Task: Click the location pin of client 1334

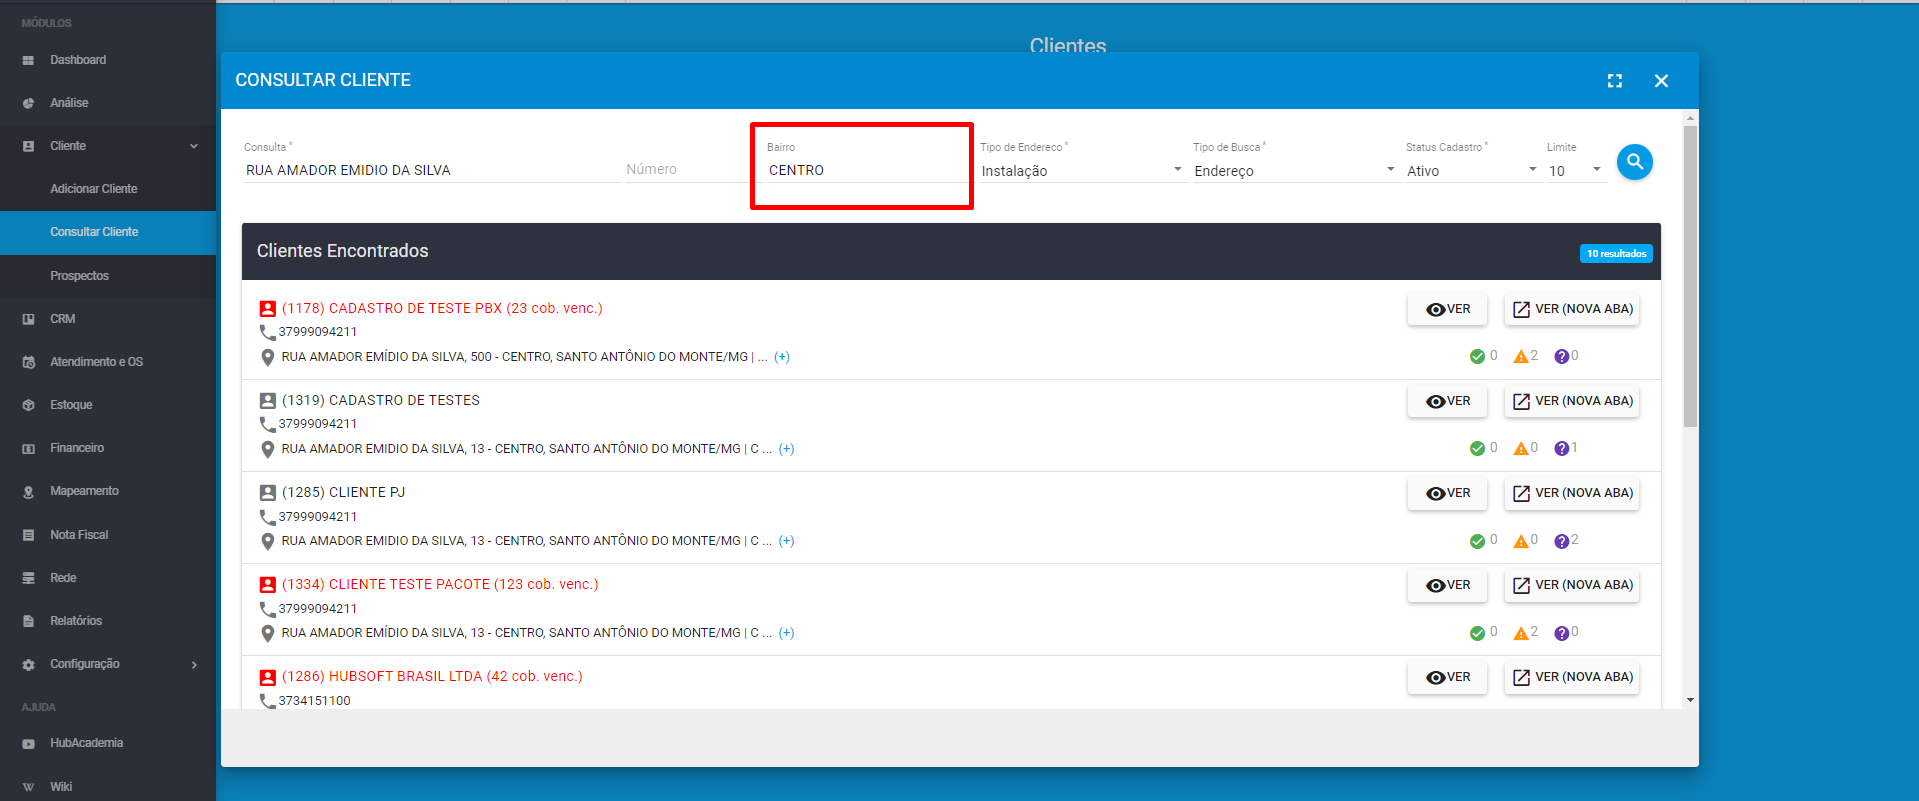Action: [x=267, y=633]
